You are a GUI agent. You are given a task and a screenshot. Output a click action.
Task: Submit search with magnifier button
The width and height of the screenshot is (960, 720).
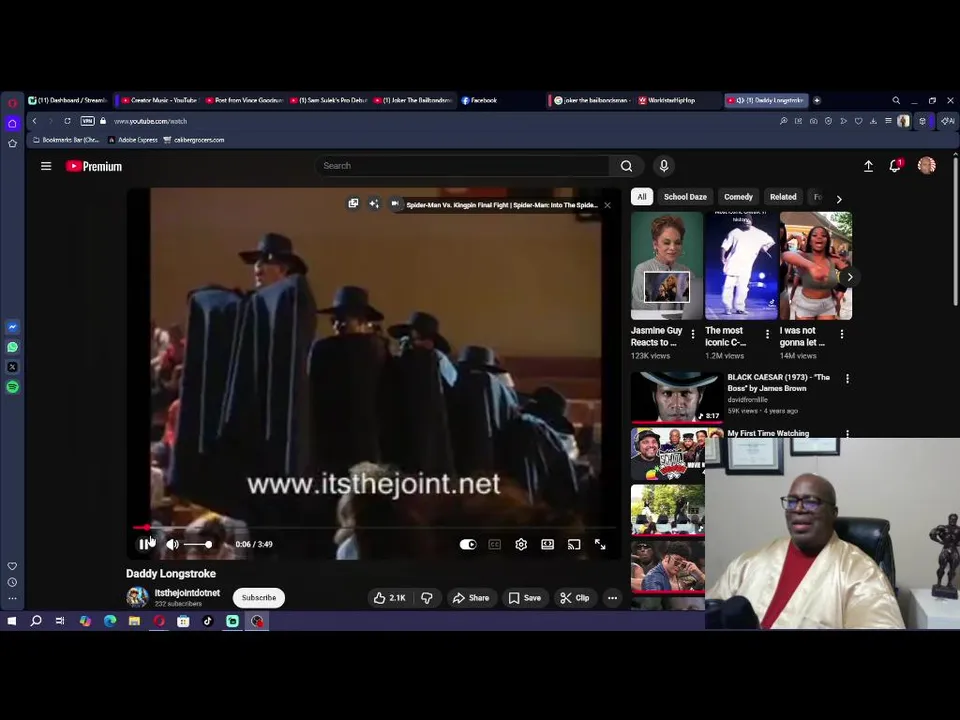point(626,166)
